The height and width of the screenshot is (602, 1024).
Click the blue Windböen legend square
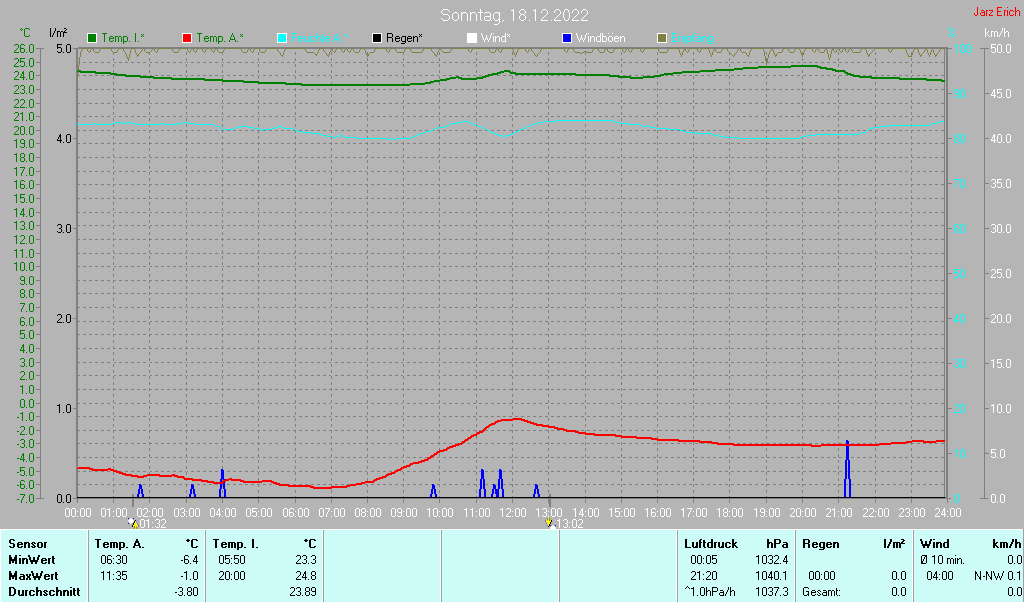pos(567,39)
